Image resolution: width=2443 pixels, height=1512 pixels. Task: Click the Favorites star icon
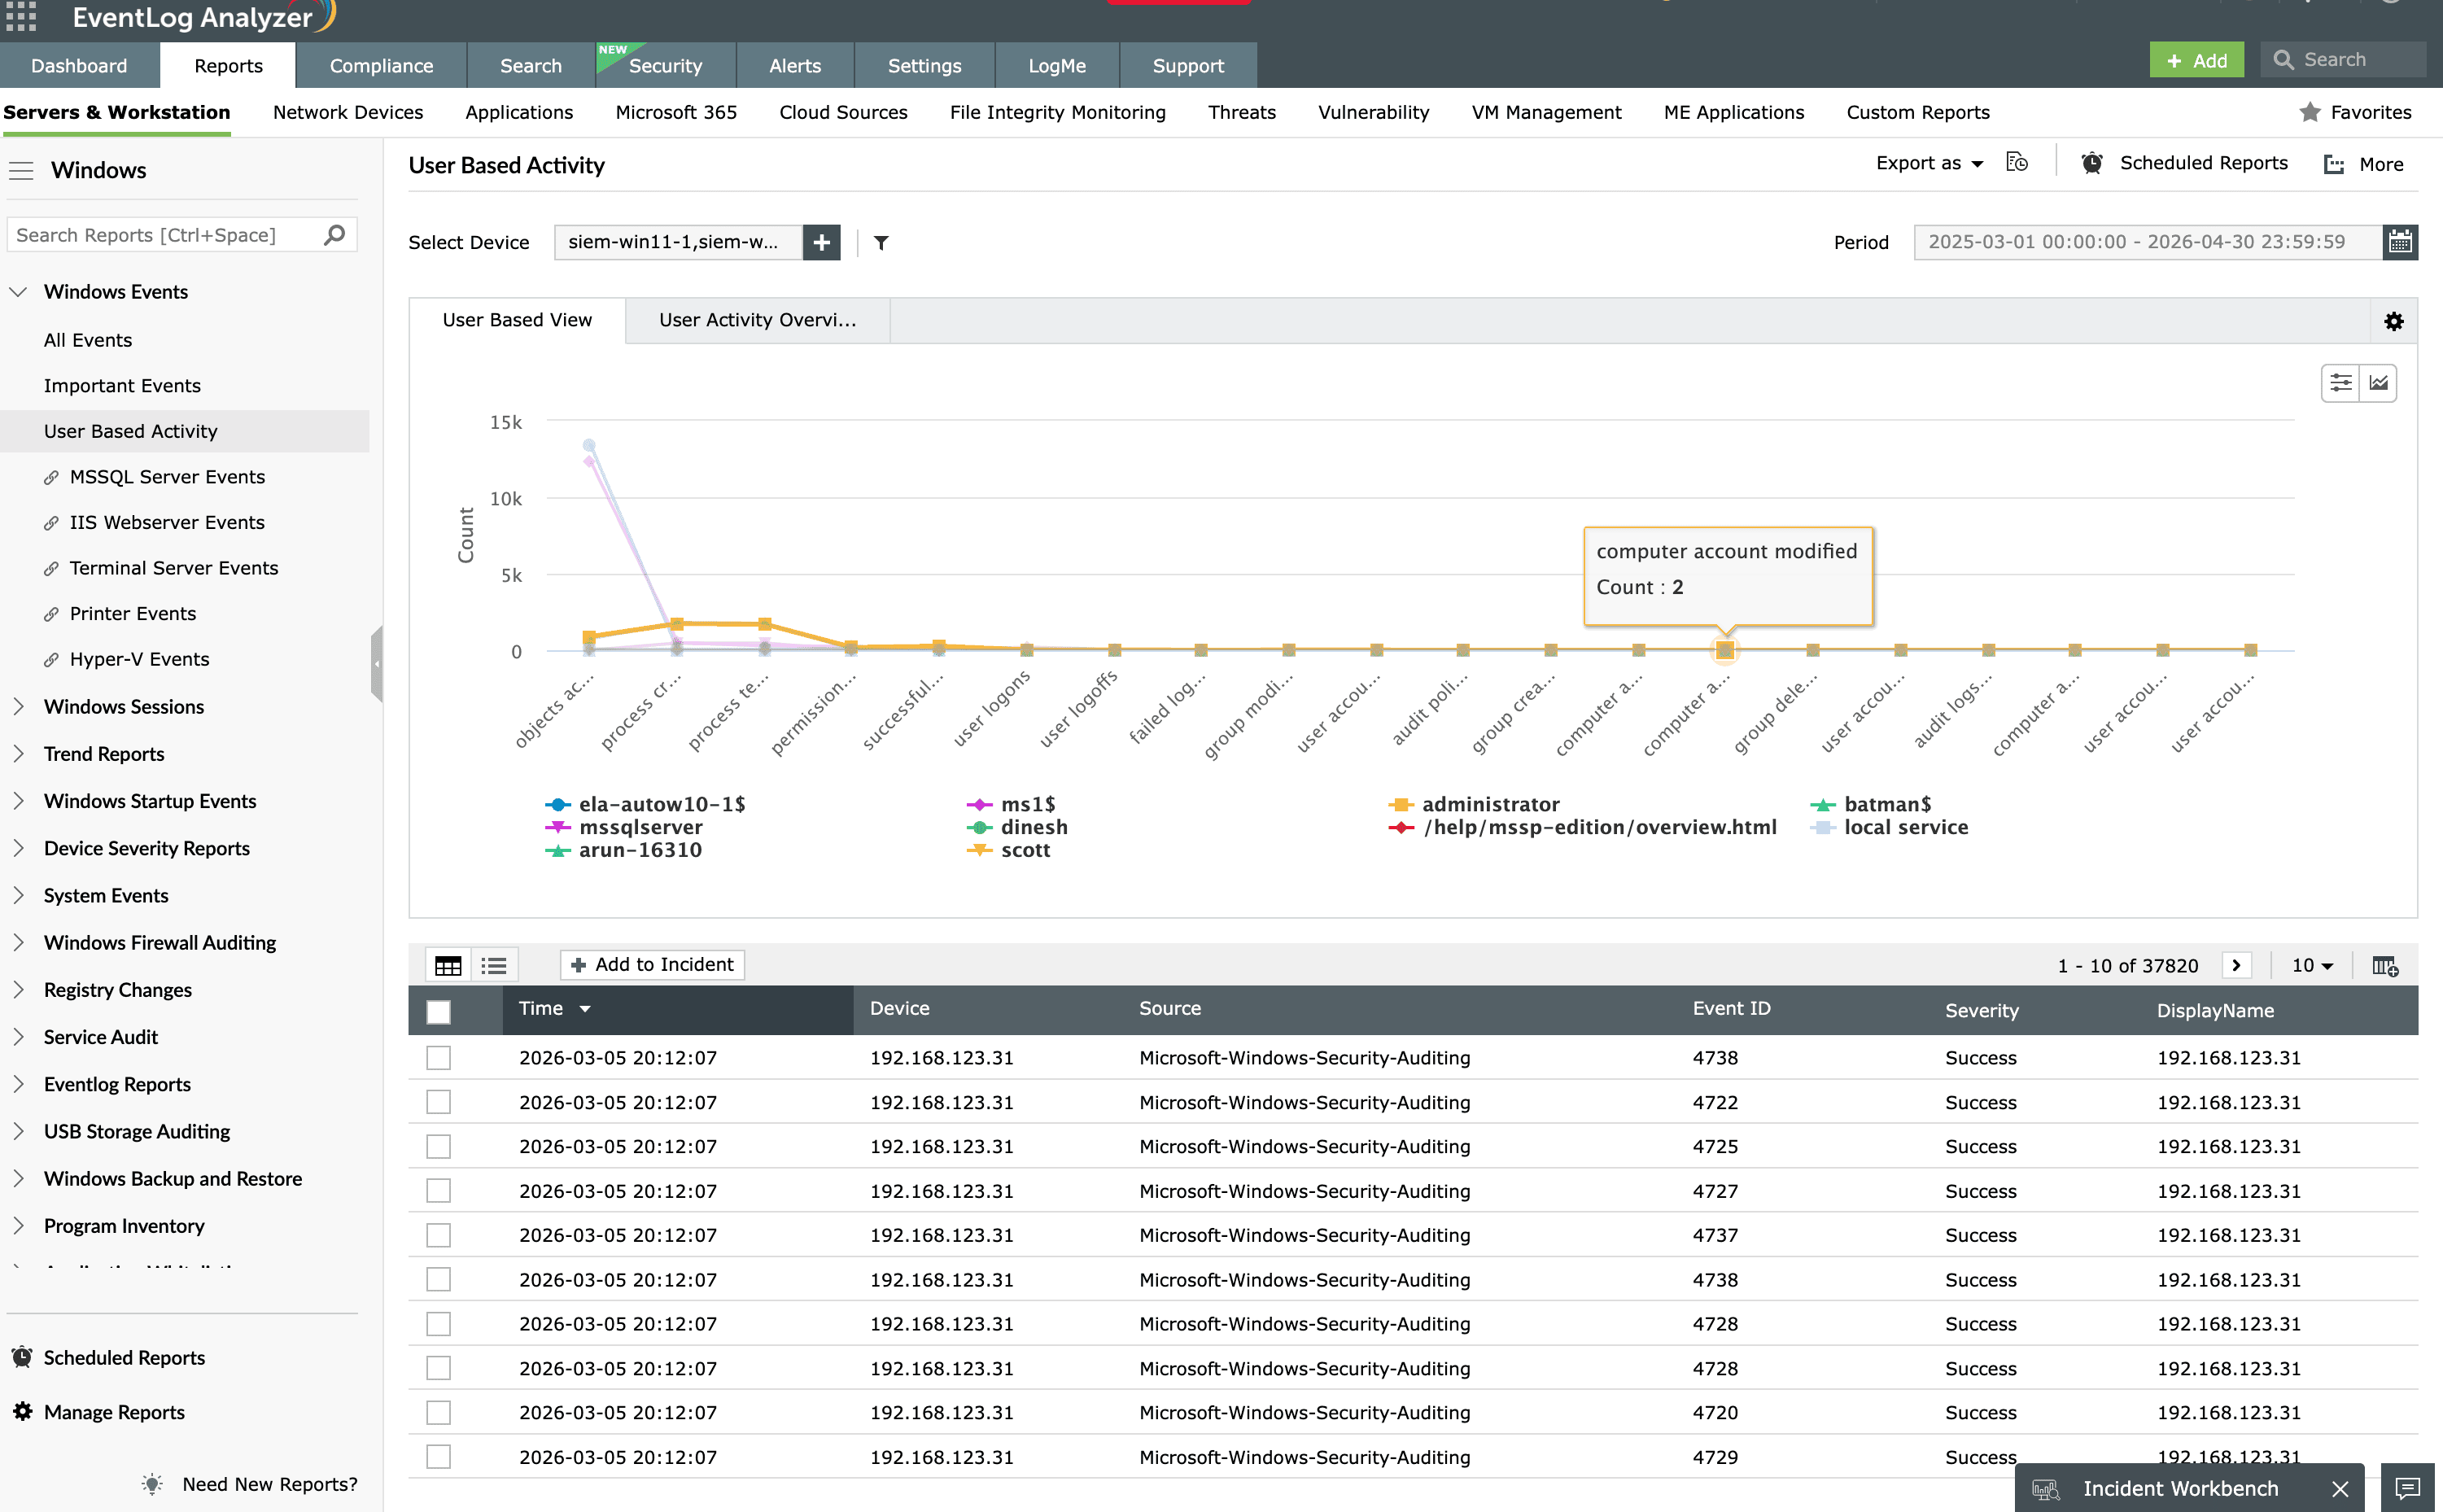(2310, 112)
